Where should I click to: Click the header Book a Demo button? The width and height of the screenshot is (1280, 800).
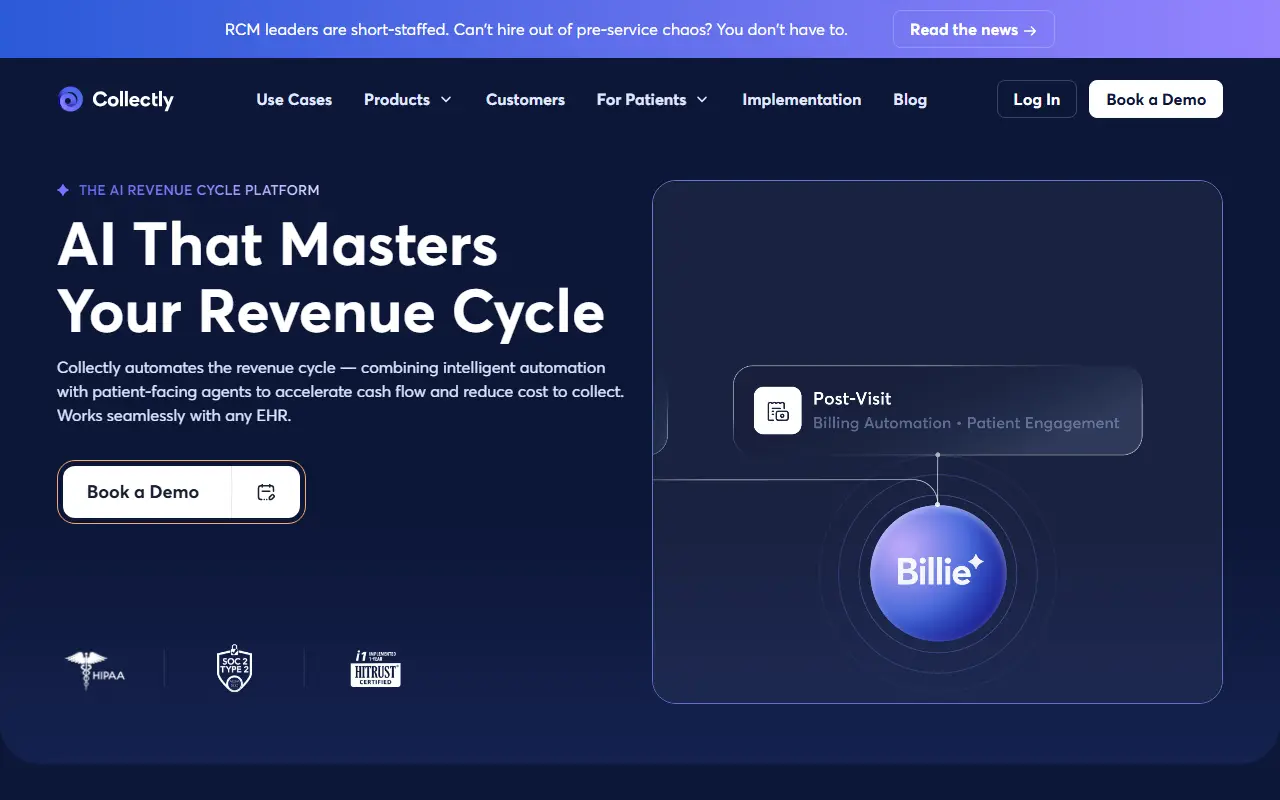coord(1156,99)
